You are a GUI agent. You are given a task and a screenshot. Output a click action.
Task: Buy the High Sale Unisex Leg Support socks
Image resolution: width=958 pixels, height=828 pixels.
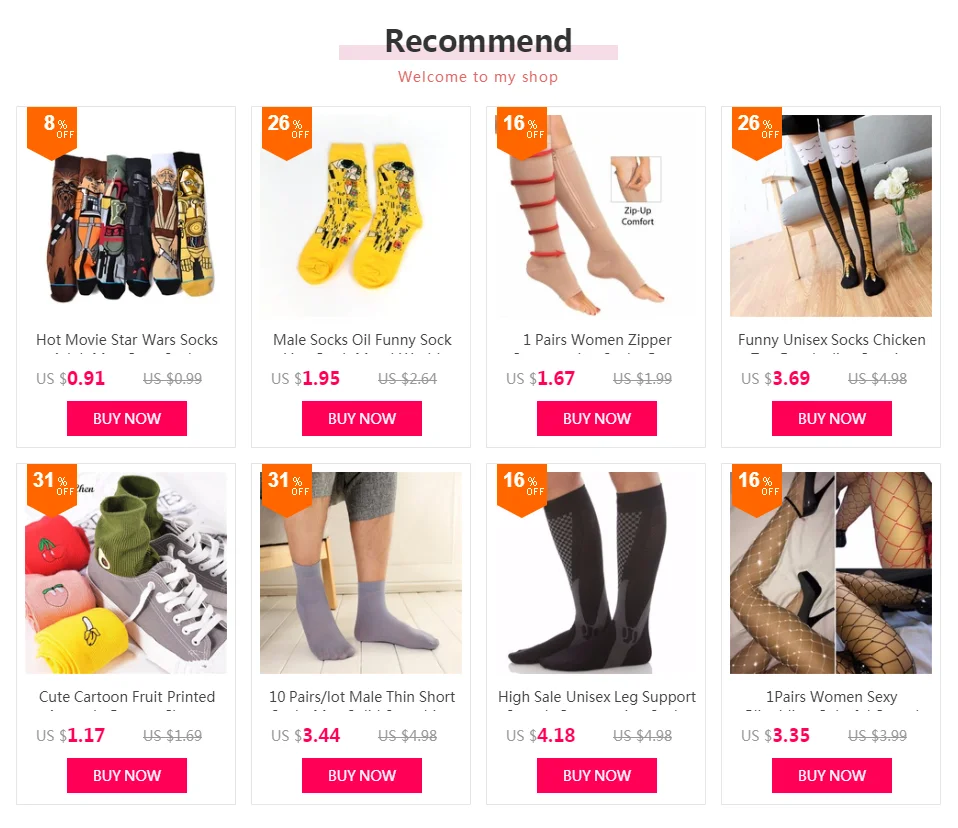click(597, 775)
